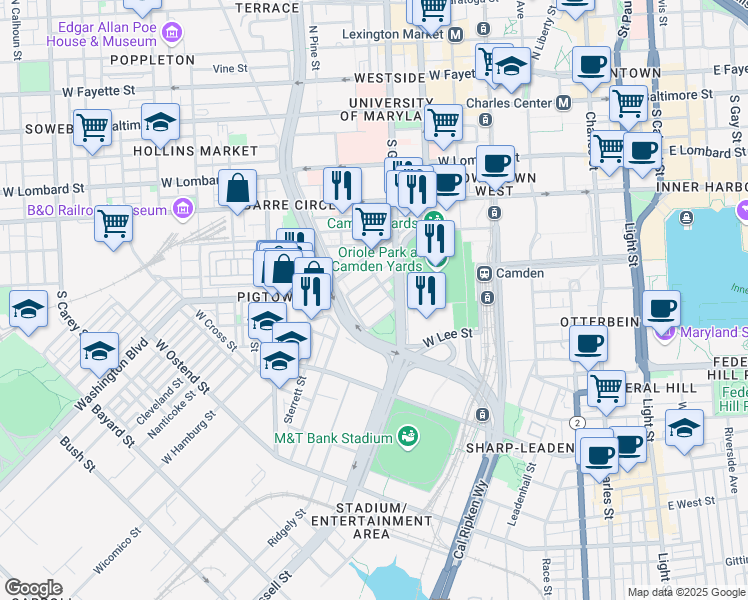Click the shopping bag marker near Barre Circle
This screenshot has width=748, height=600.
pos(237,188)
